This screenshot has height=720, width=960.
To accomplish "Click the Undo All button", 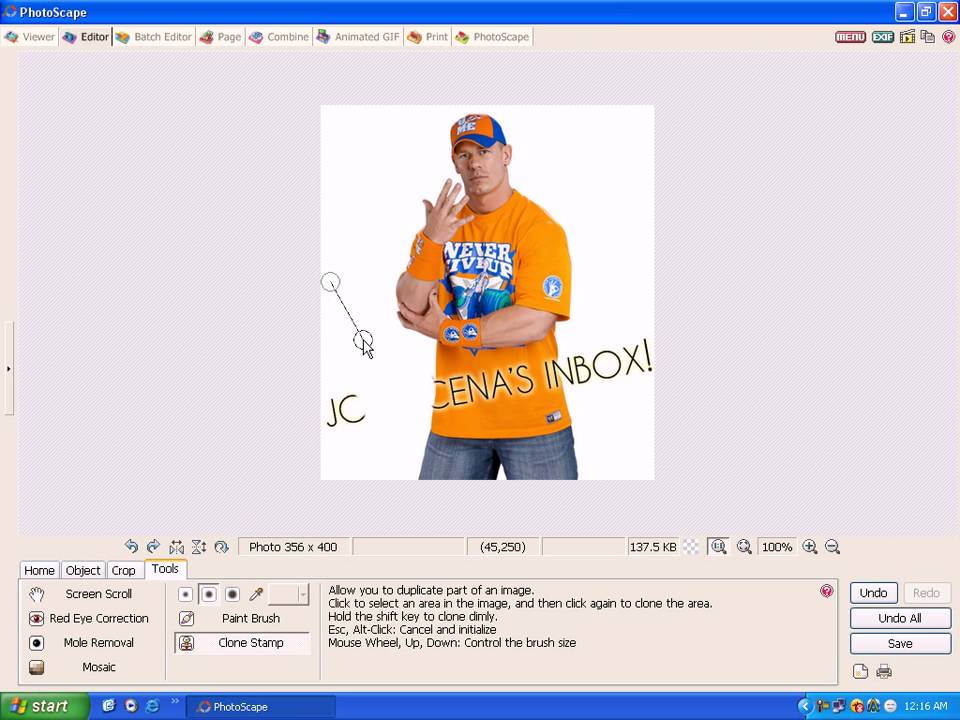I will tap(900, 618).
